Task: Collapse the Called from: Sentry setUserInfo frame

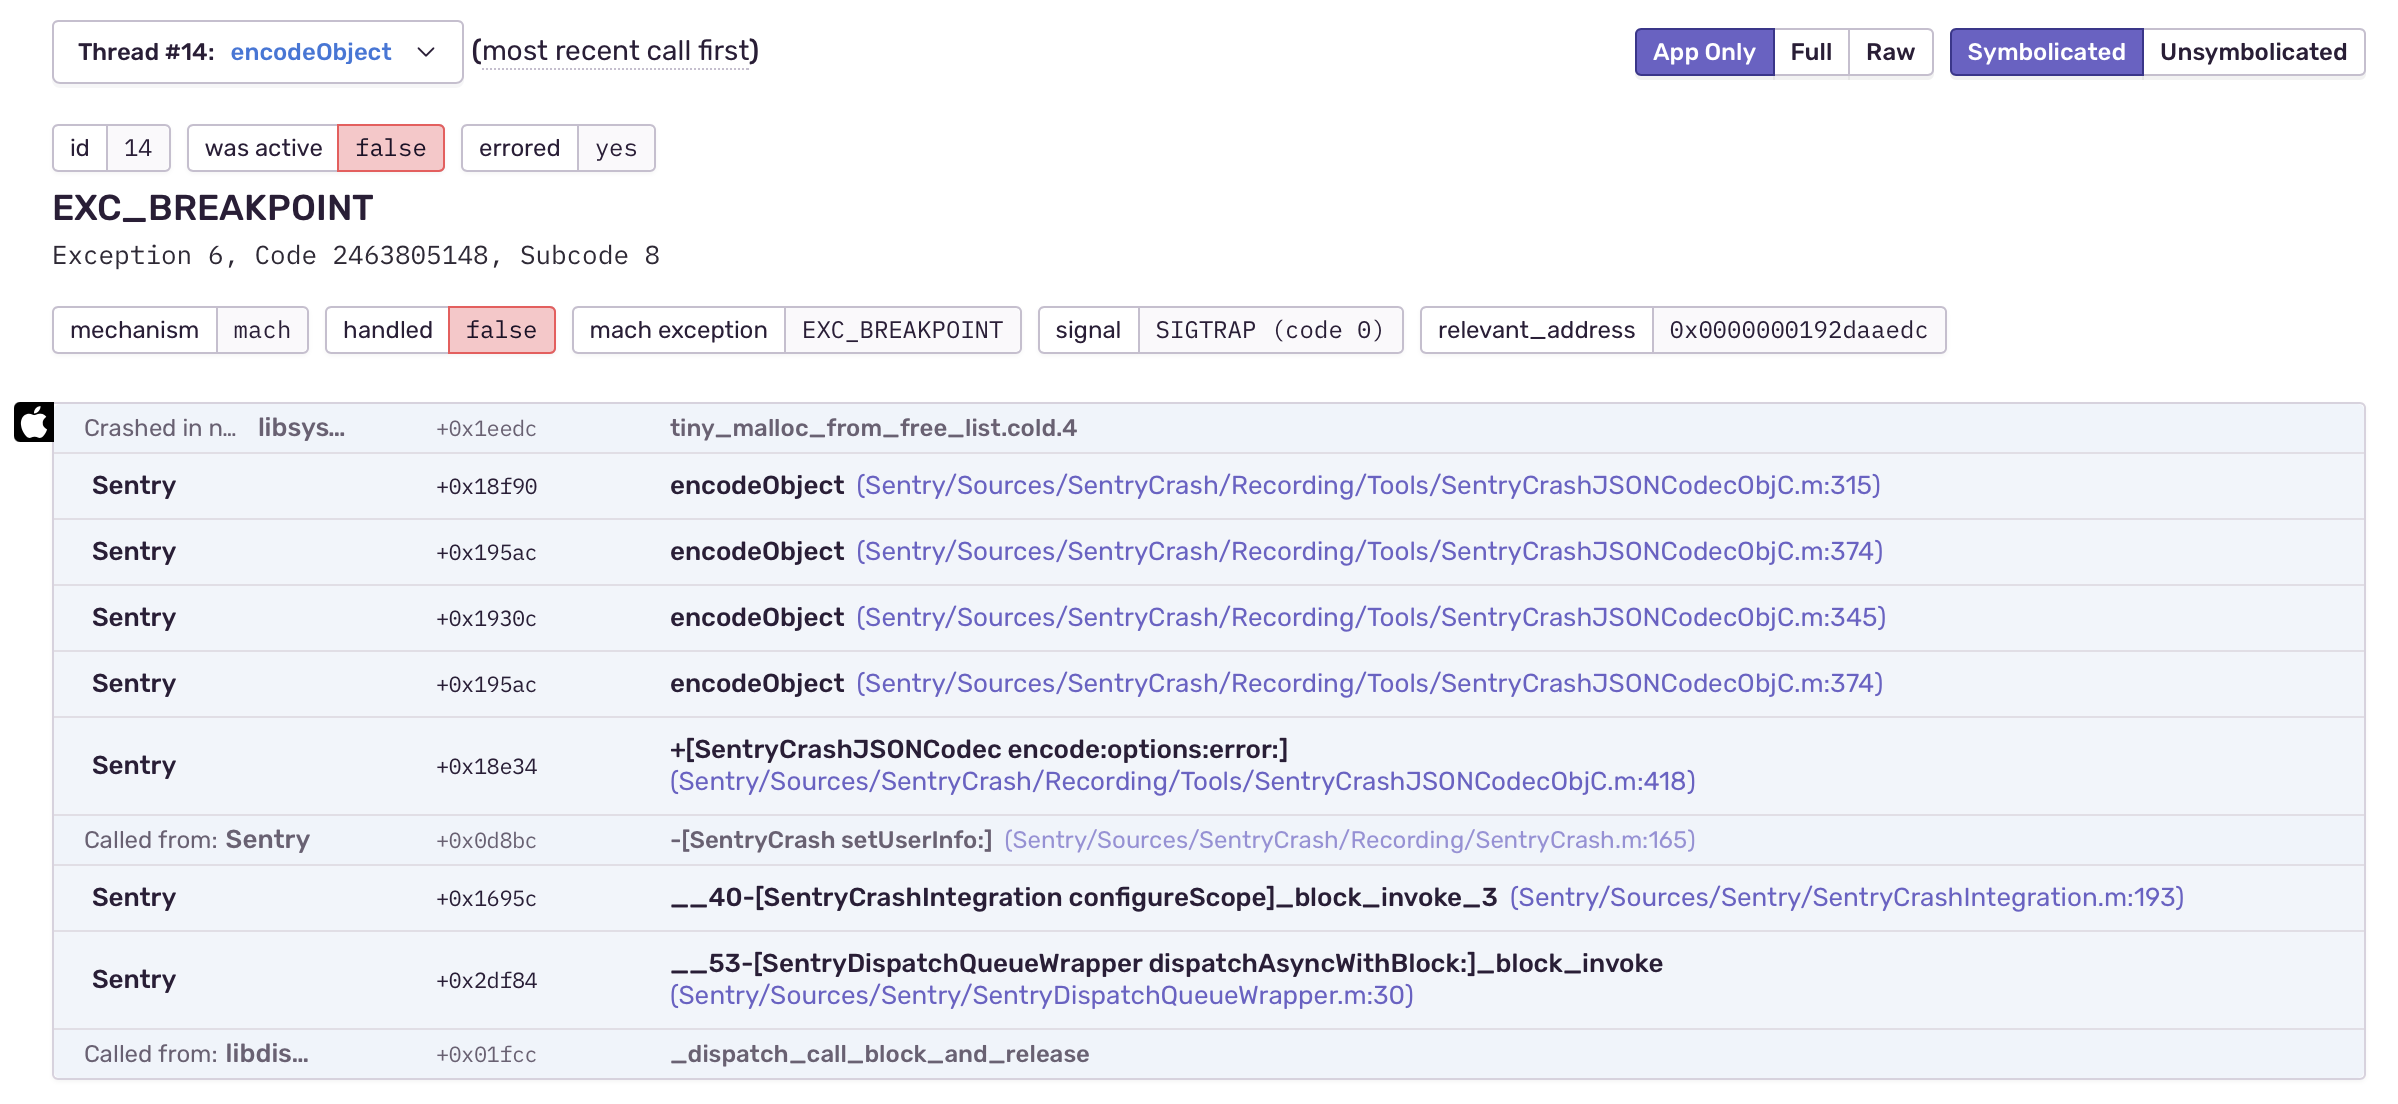Action: (x=197, y=839)
